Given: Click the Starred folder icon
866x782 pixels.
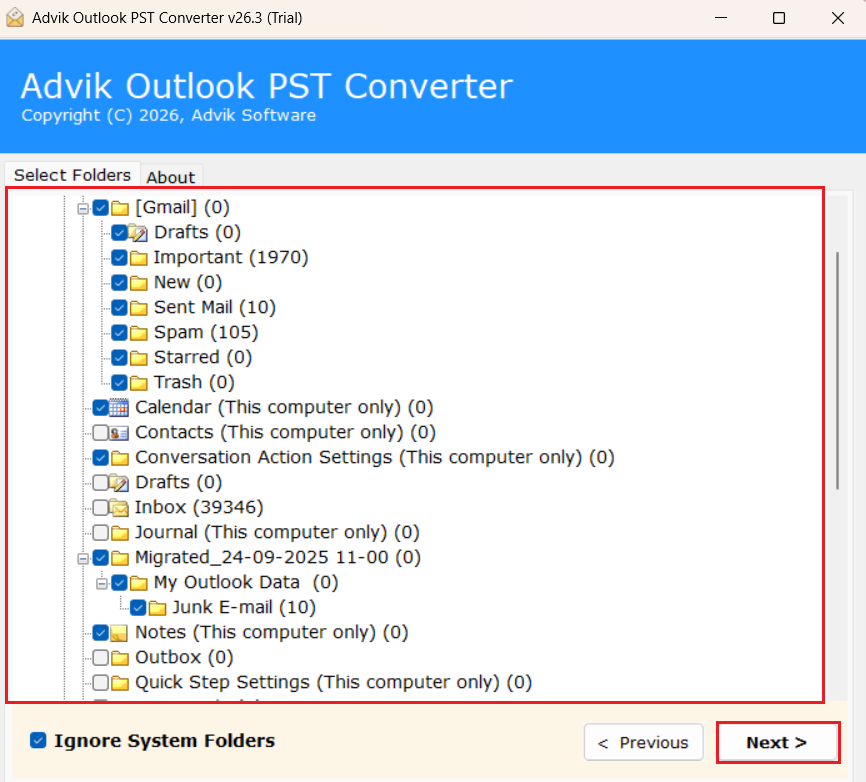Looking at the screenshot, I should (139, 358).
